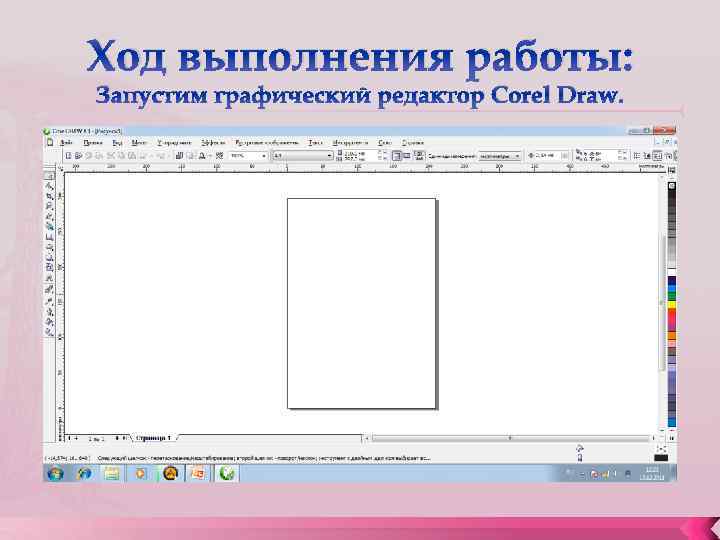Select the Smart Fill tool
This screenshot has height=540, width=720.
(x=49, y=226)
